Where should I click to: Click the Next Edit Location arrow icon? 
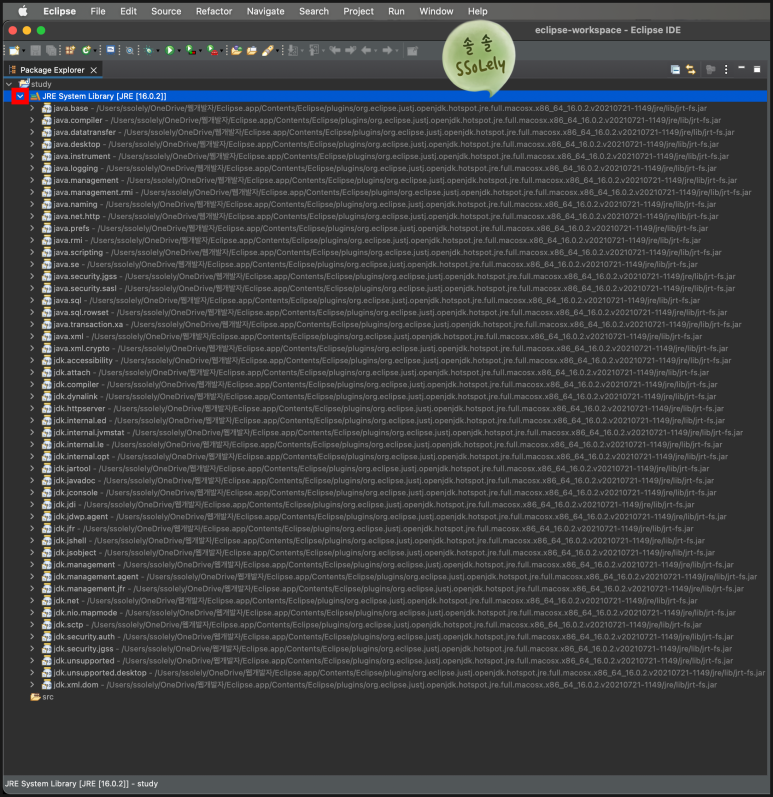pos(351,50)
